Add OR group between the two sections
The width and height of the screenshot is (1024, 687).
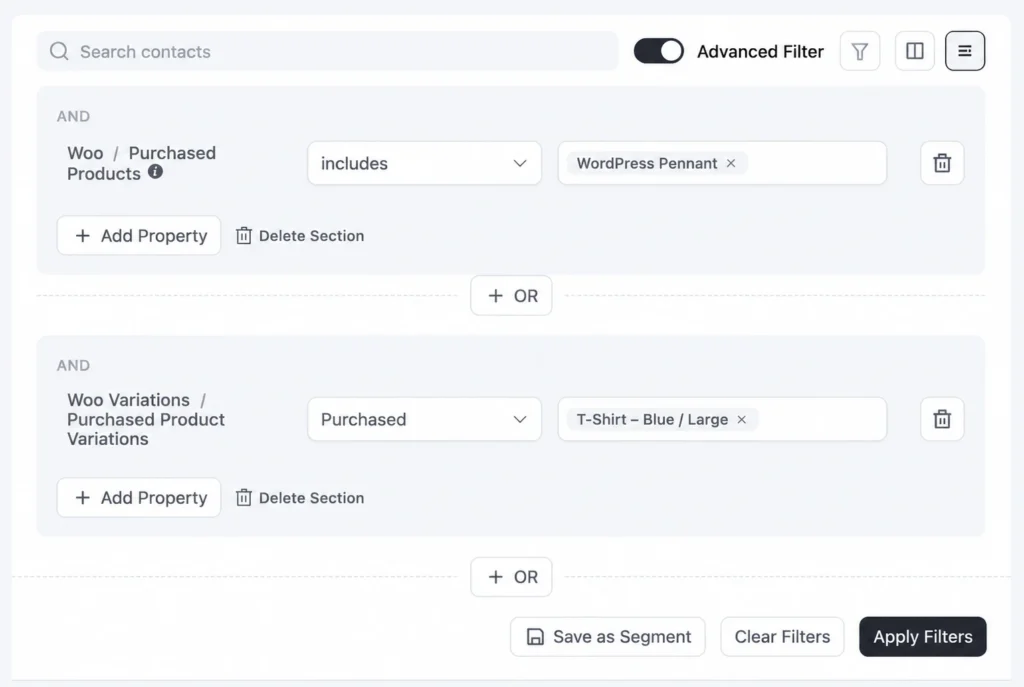tap(511, 296)
